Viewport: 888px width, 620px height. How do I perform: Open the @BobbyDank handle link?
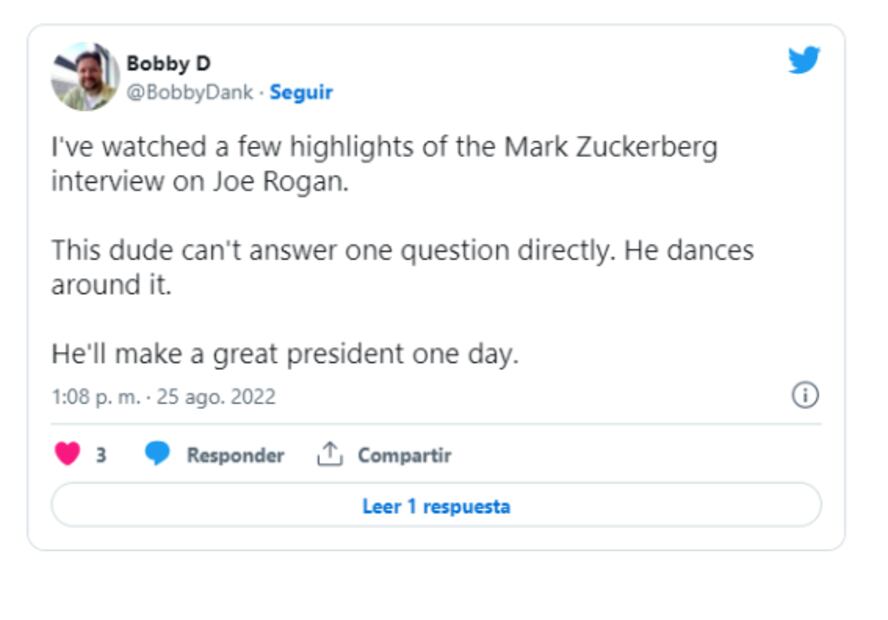coord(190,92)
